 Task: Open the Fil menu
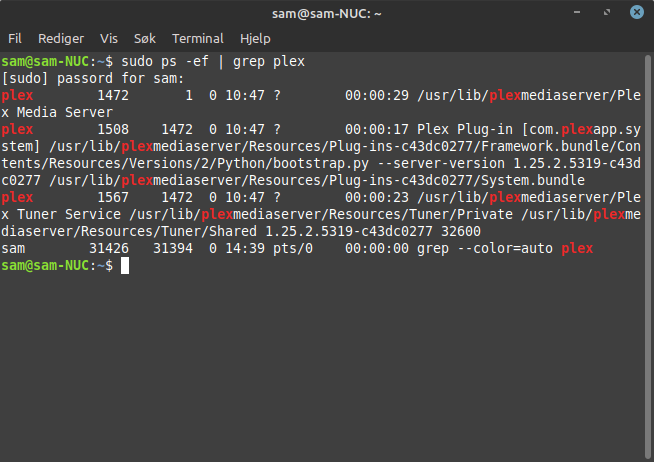(x=15, y=39)
